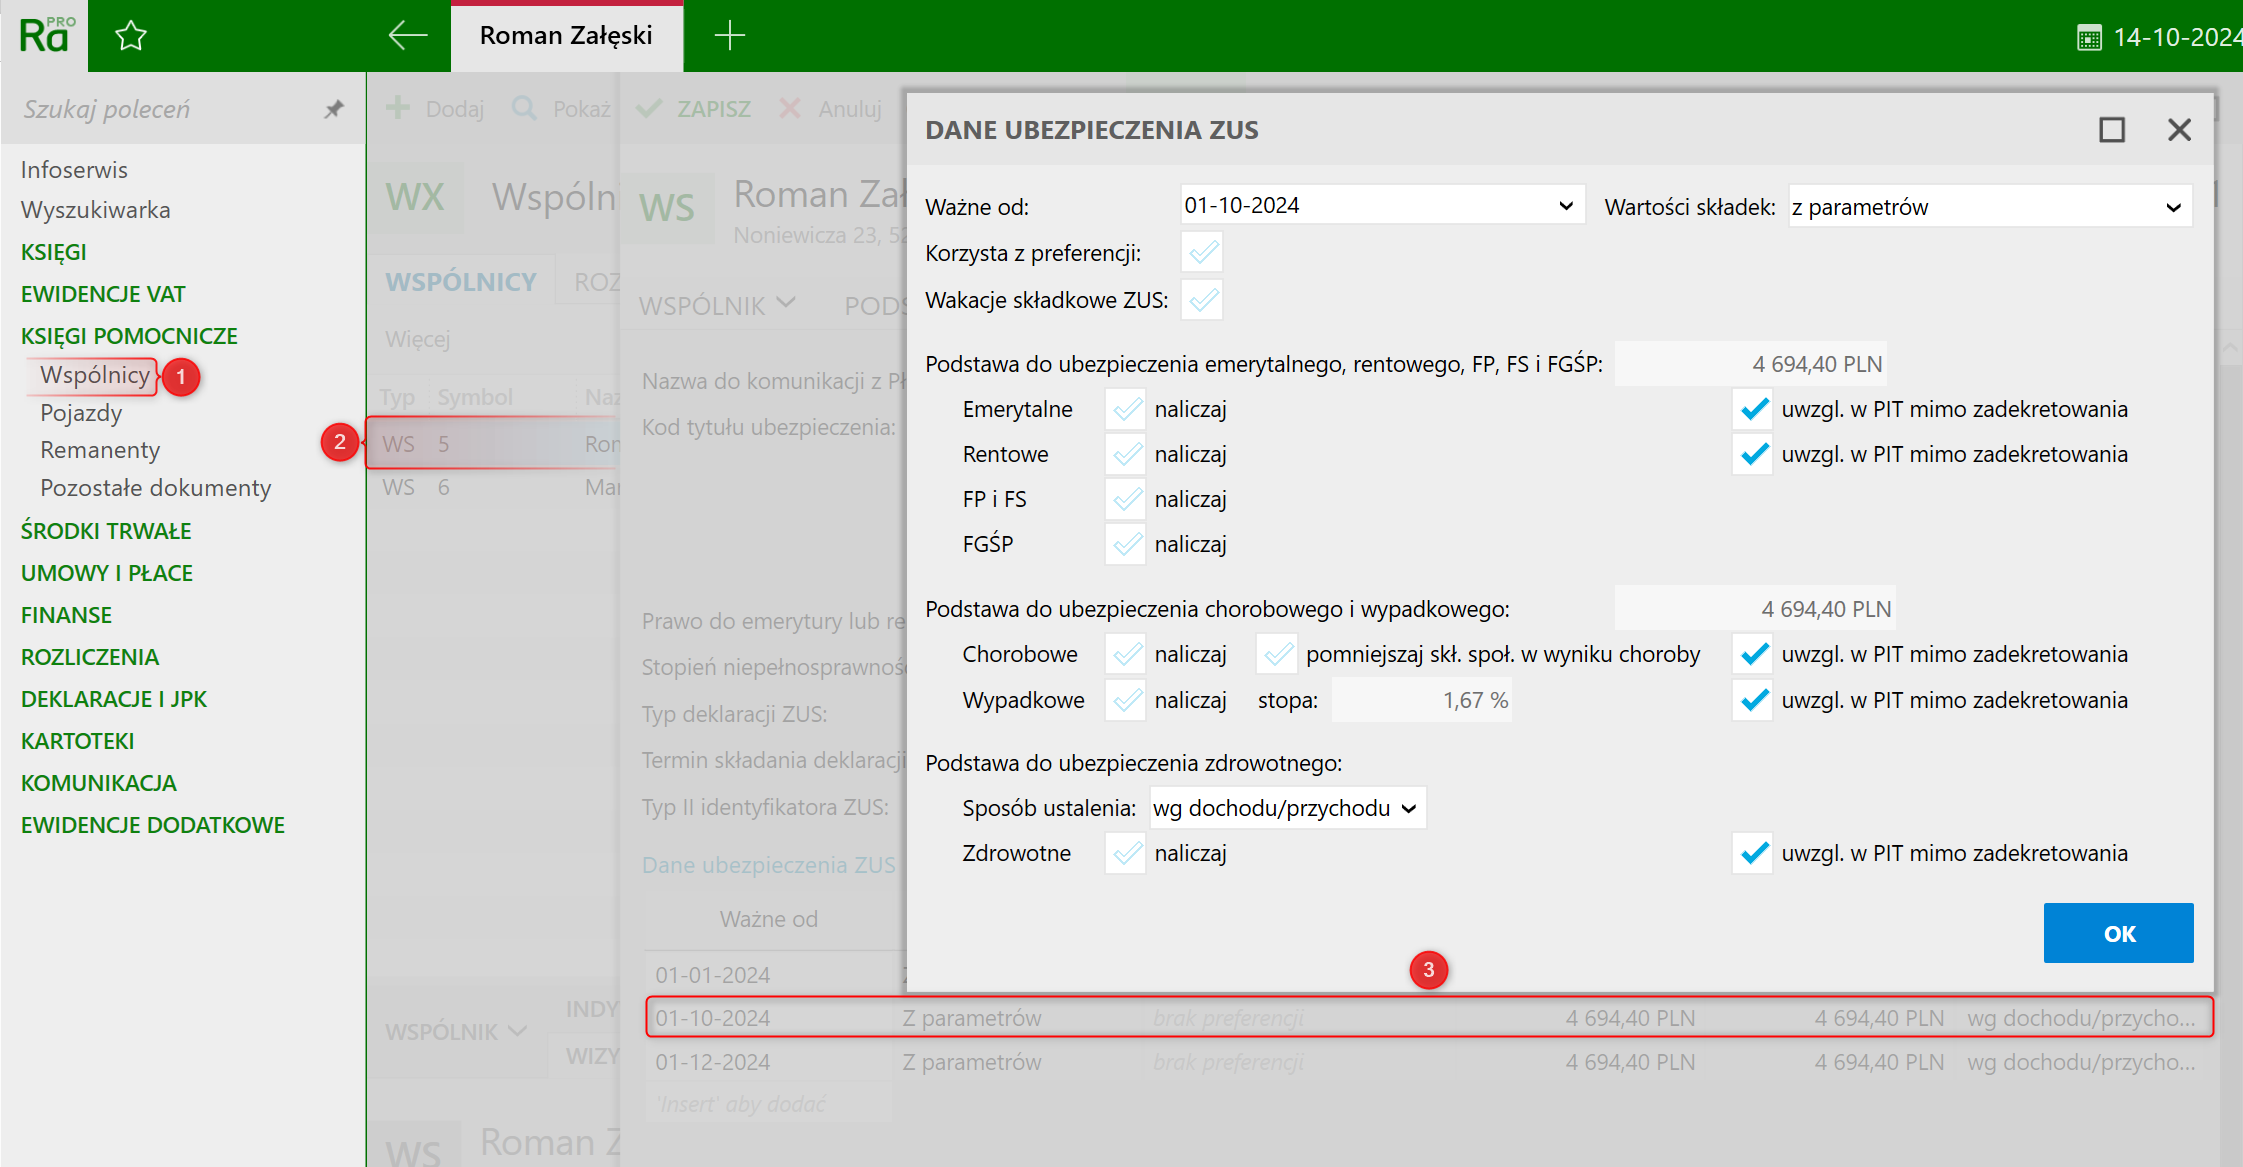
Task: Expand the Wartości składek dropdown
Action: (2172, 208)
